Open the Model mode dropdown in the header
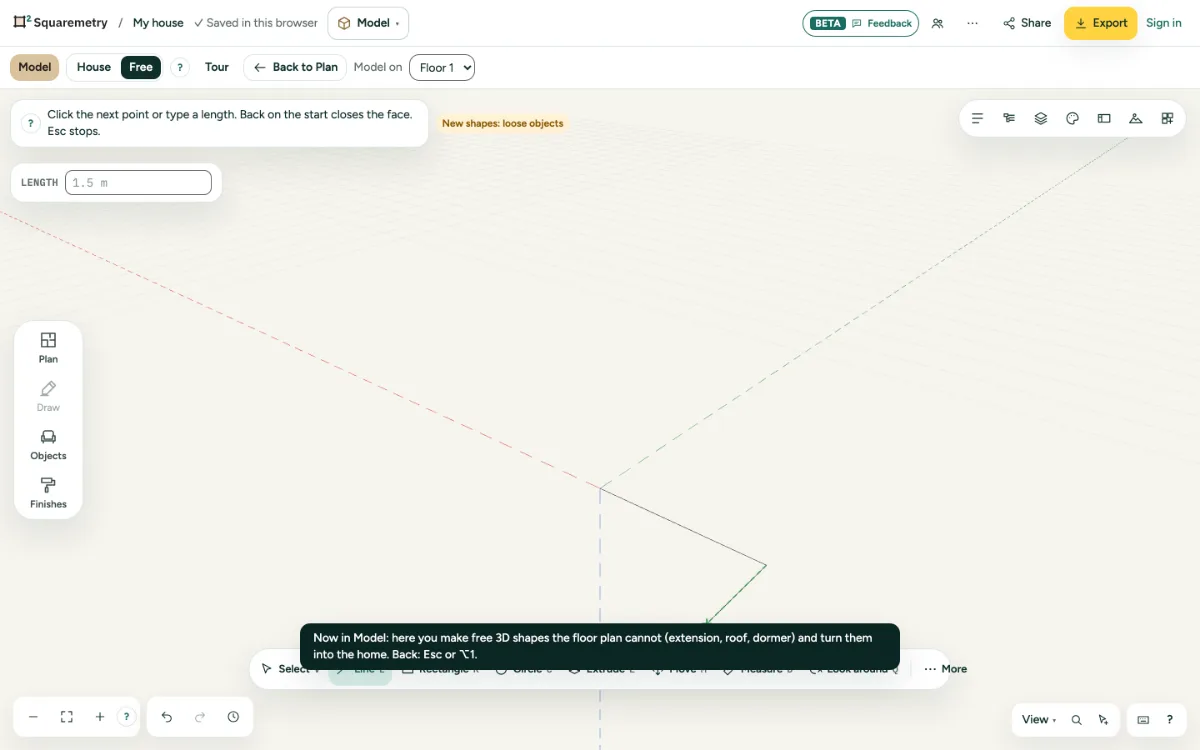The width and height of the screenshot is (1200, 750). coord(368,23)
